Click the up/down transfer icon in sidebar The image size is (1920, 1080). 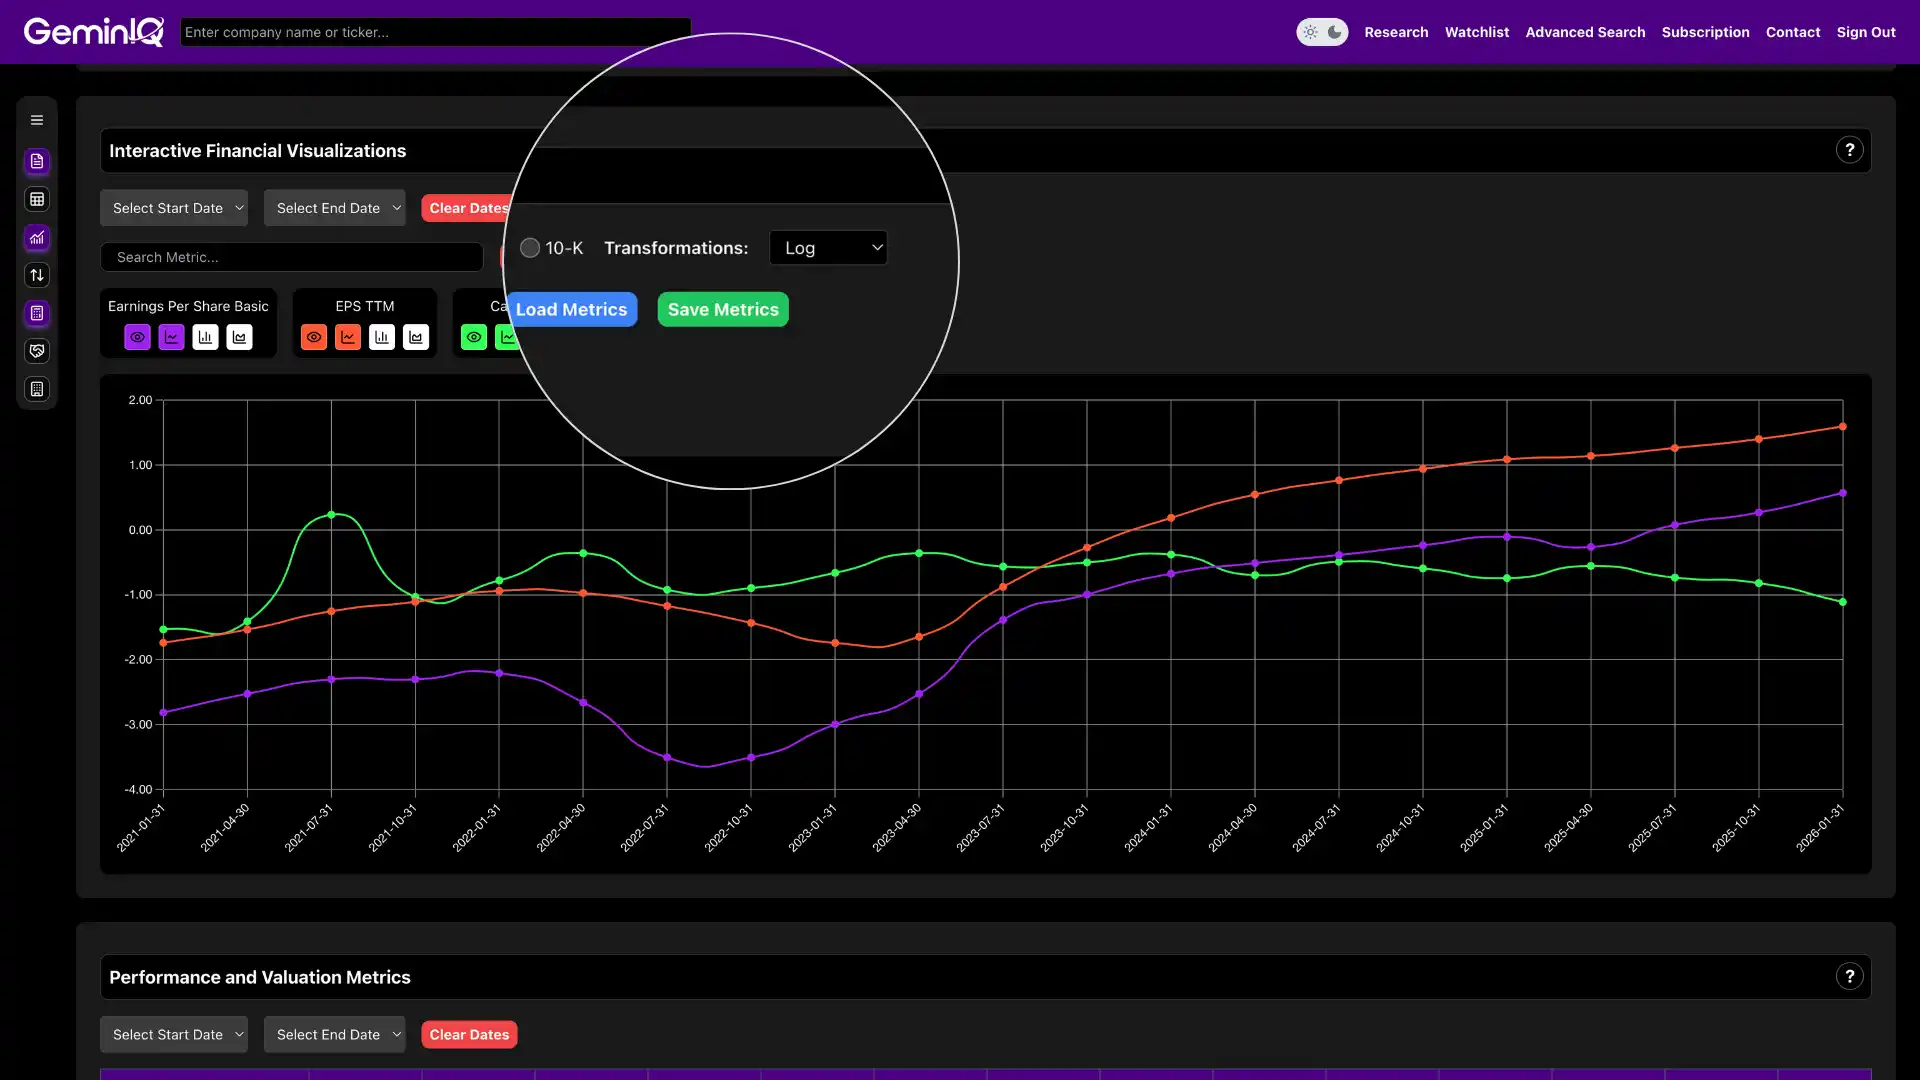coord(37,275)
